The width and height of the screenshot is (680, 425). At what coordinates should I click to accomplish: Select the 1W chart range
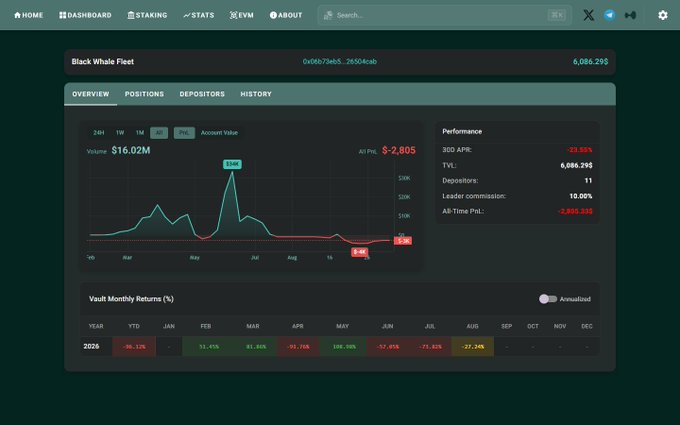pyautogui.click(x=120, y=133)
